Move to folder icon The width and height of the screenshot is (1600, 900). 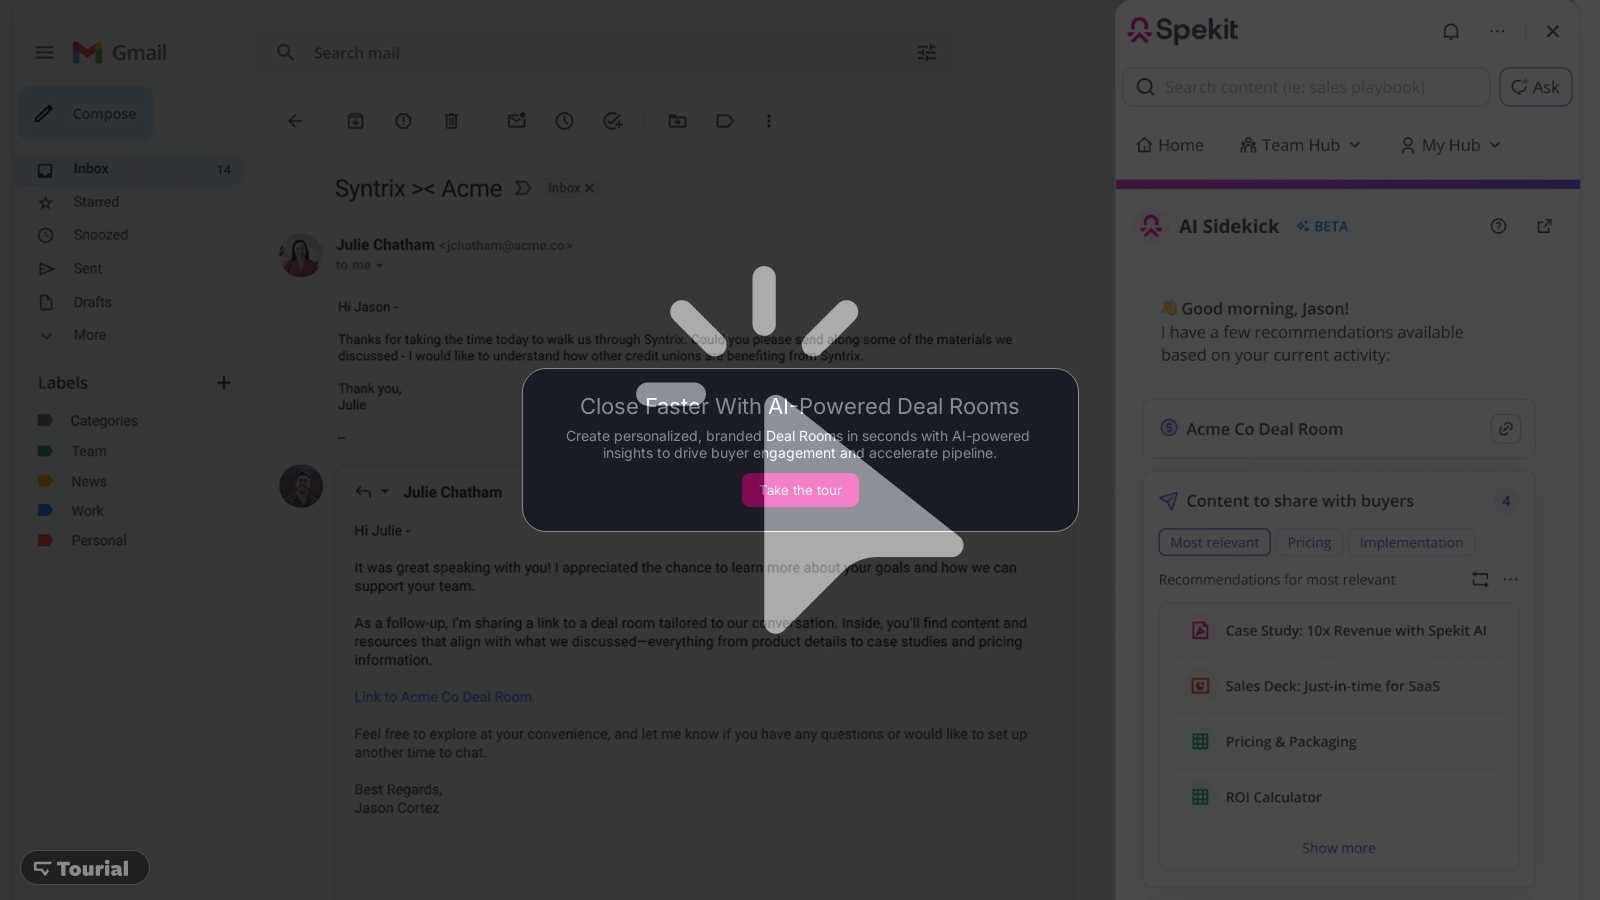coord(677,121)
